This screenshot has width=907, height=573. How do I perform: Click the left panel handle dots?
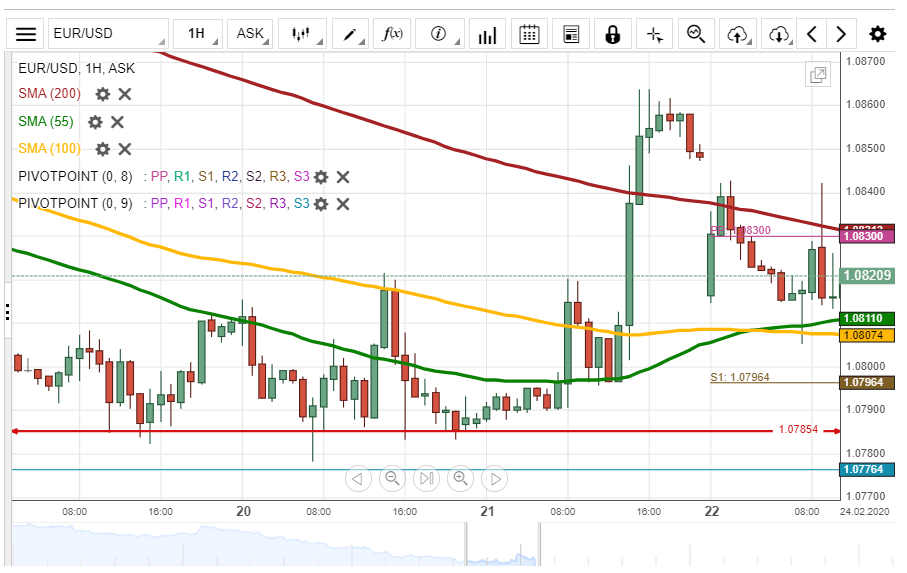pos(8,312)
